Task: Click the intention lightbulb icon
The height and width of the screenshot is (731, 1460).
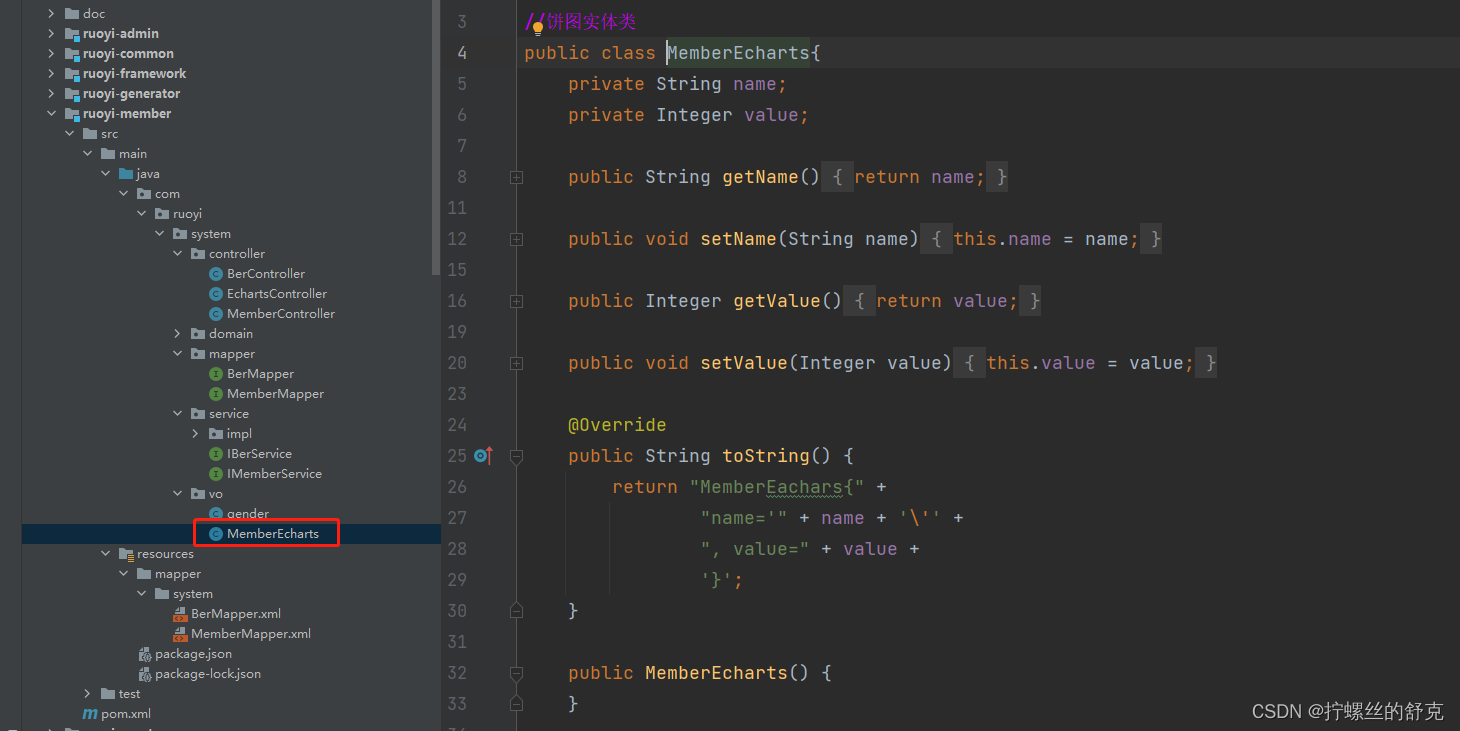Action: click(537, 28)
